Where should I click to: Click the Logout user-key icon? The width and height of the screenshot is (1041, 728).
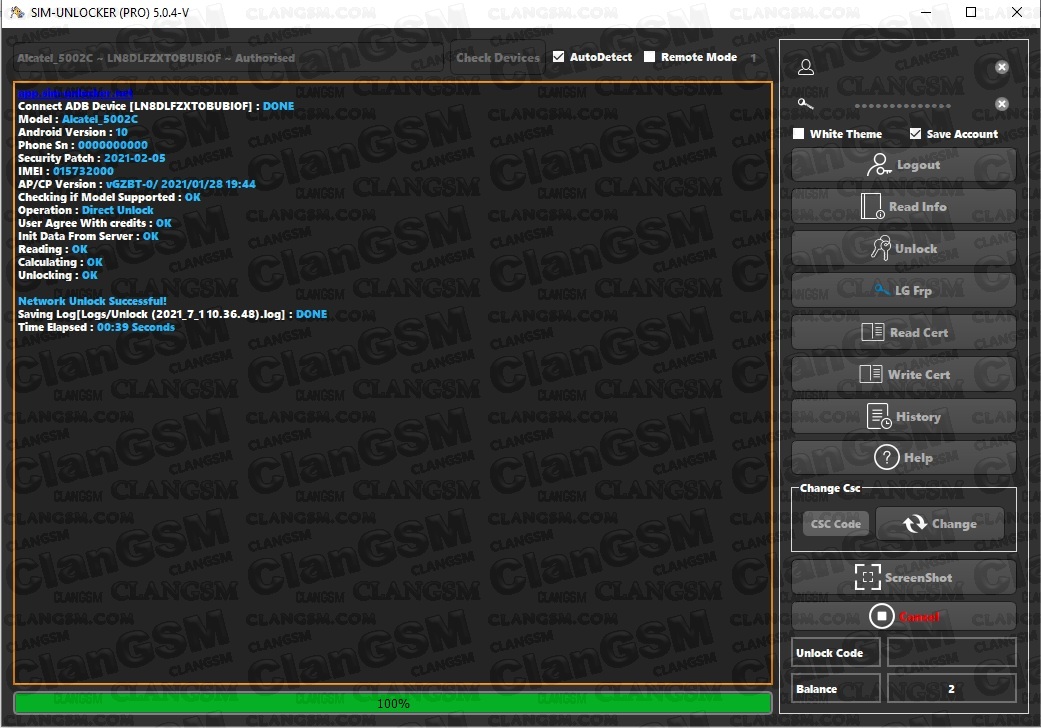[x=878, y=165]
